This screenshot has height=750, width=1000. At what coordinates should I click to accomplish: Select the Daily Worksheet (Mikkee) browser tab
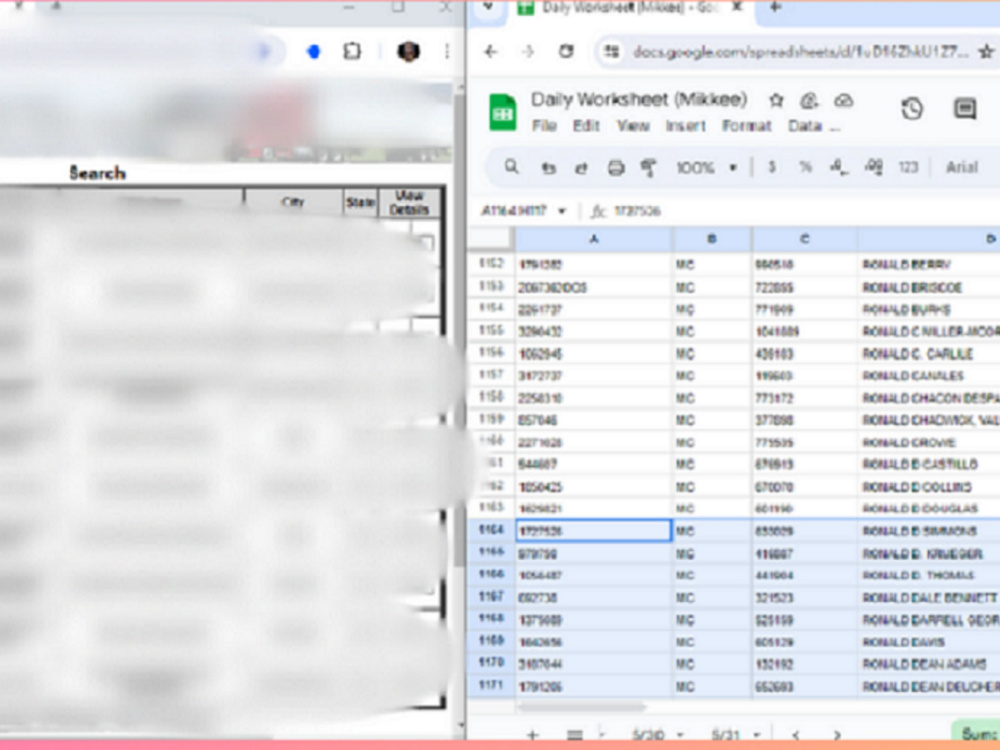coord(628,8)
